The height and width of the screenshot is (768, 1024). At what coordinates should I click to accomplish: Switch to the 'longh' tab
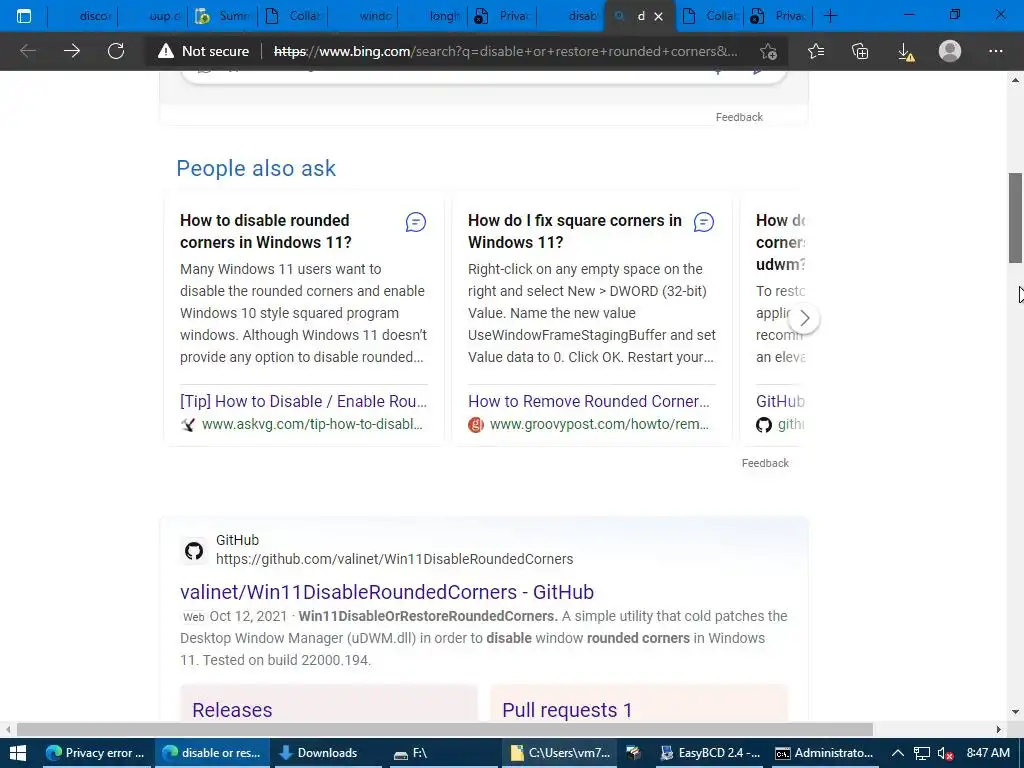tap(433, 16)
